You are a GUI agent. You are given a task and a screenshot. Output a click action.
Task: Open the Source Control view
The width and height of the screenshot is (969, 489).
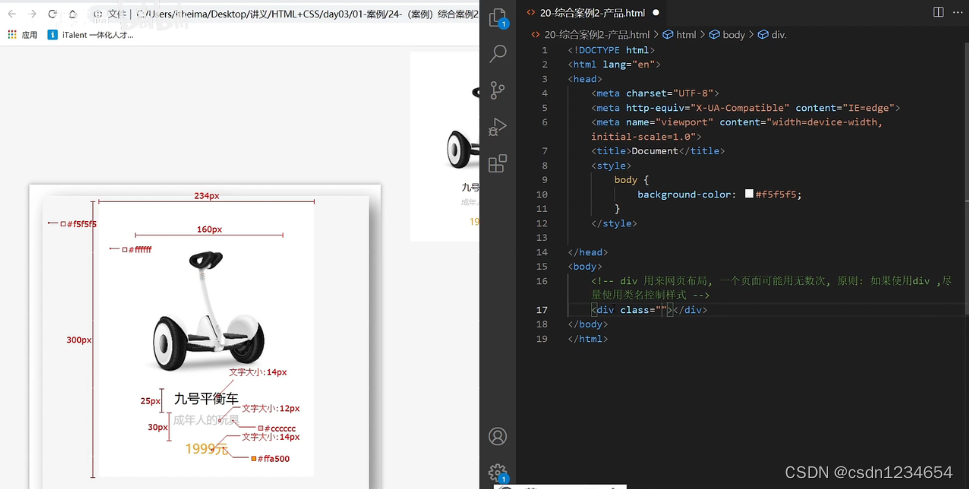point(497,90)
